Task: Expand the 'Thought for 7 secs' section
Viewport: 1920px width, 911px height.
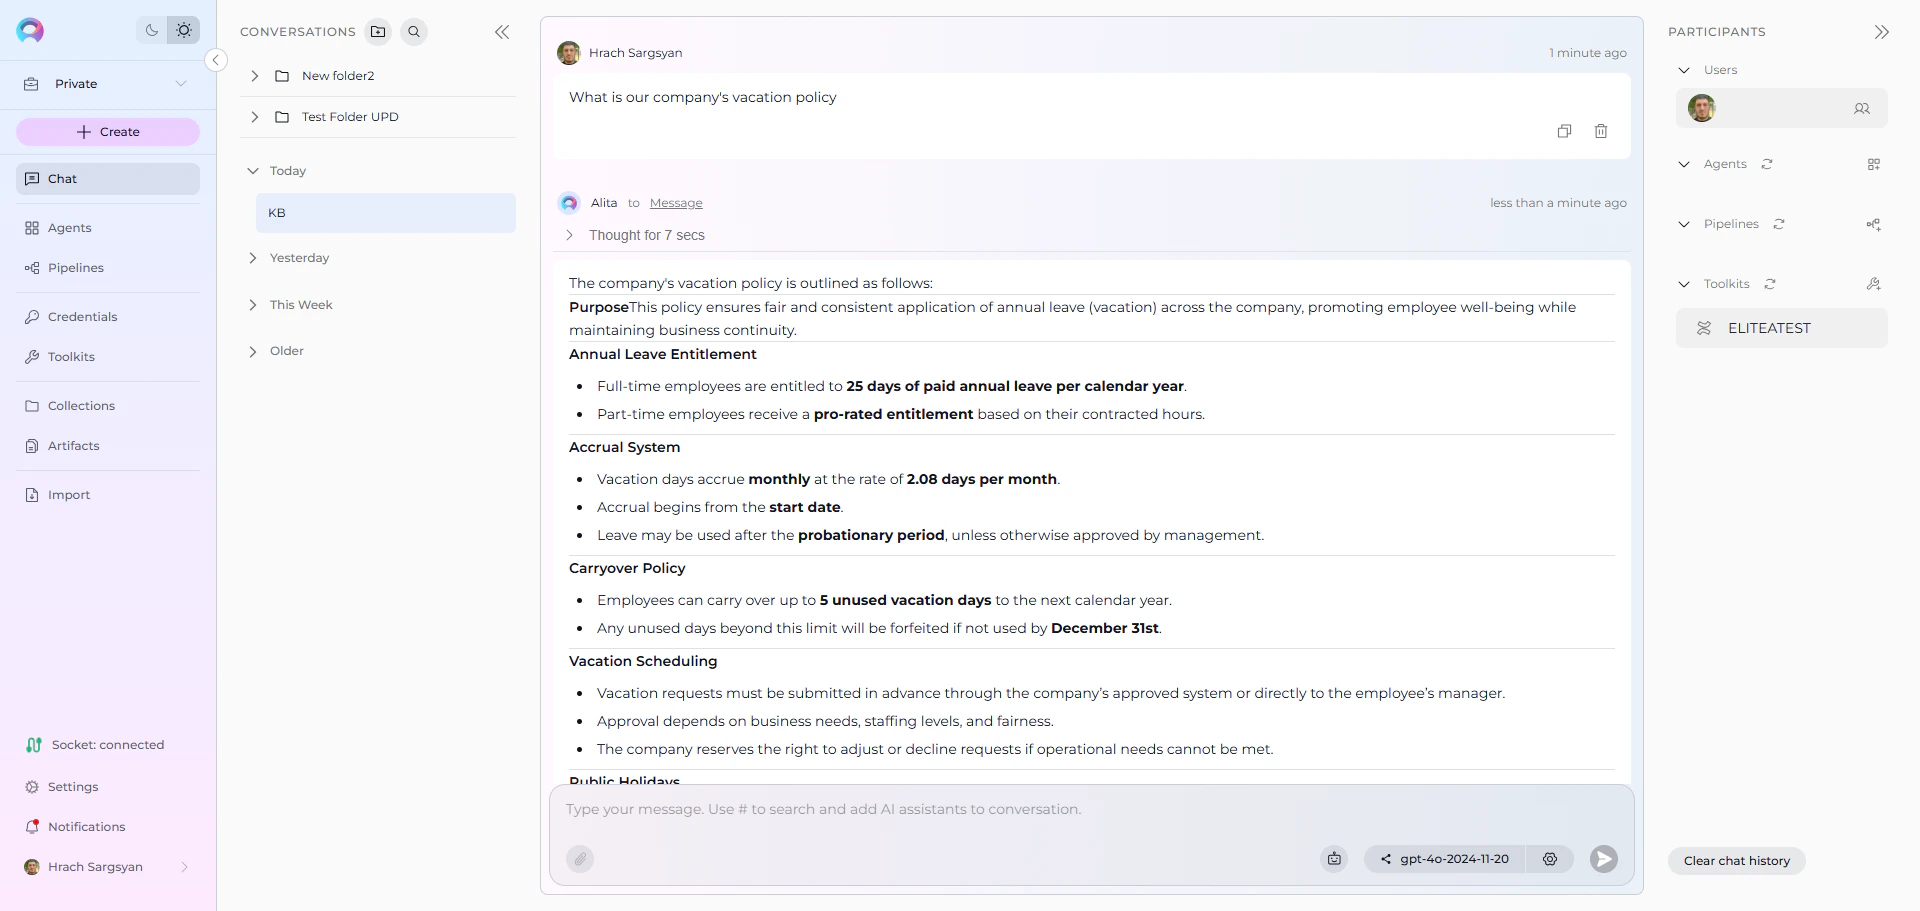Action: [570, 235]
